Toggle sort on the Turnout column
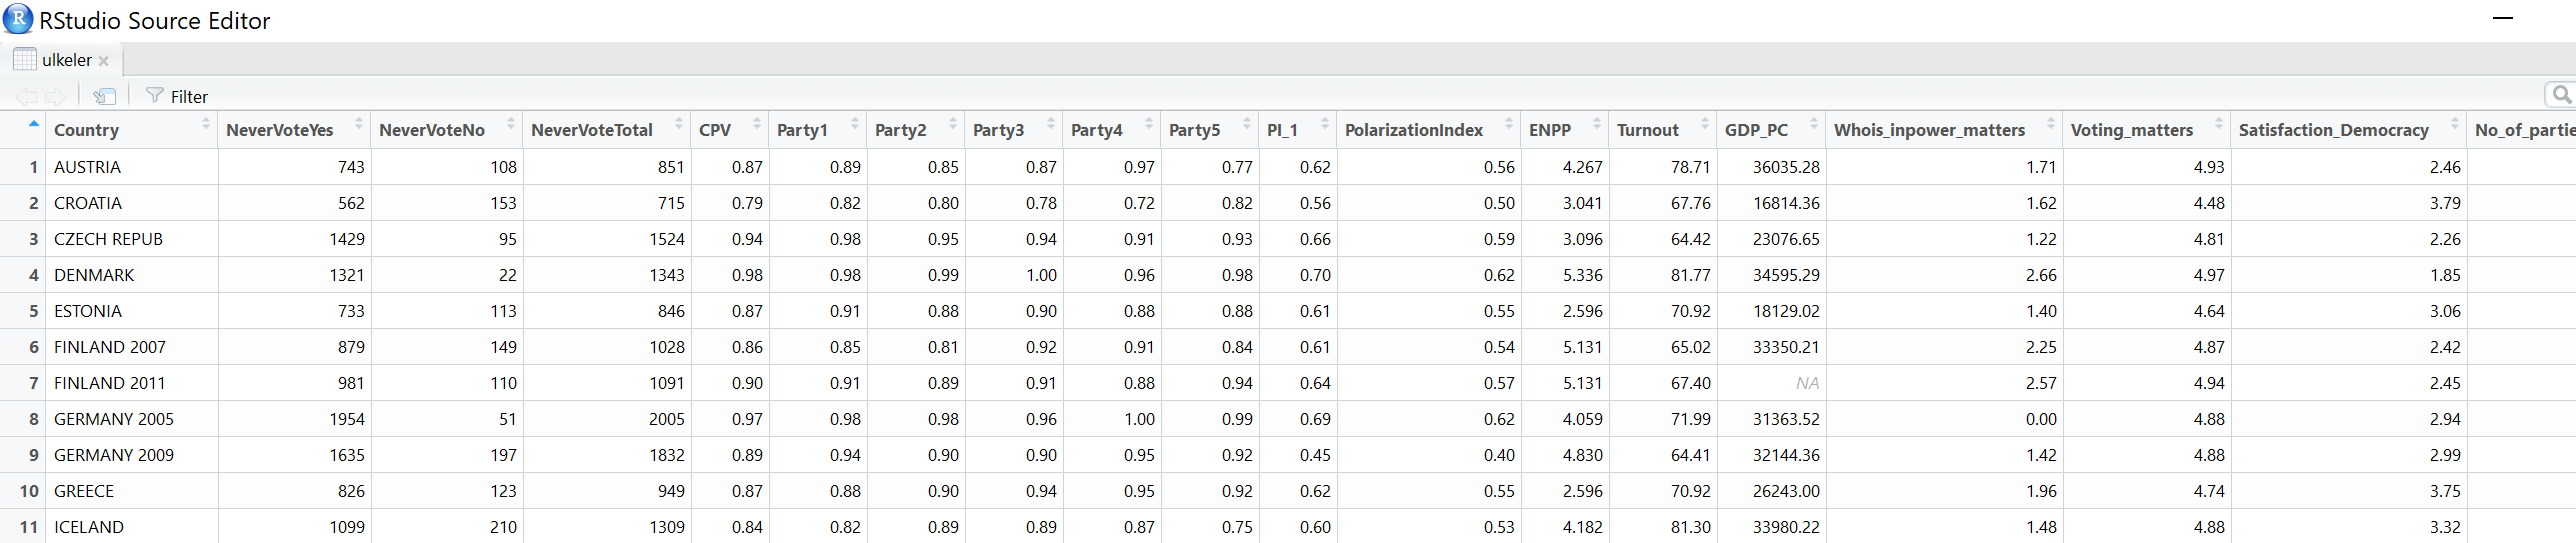The height and width of the screenshot is (543, 2576). coord(1704,125)
